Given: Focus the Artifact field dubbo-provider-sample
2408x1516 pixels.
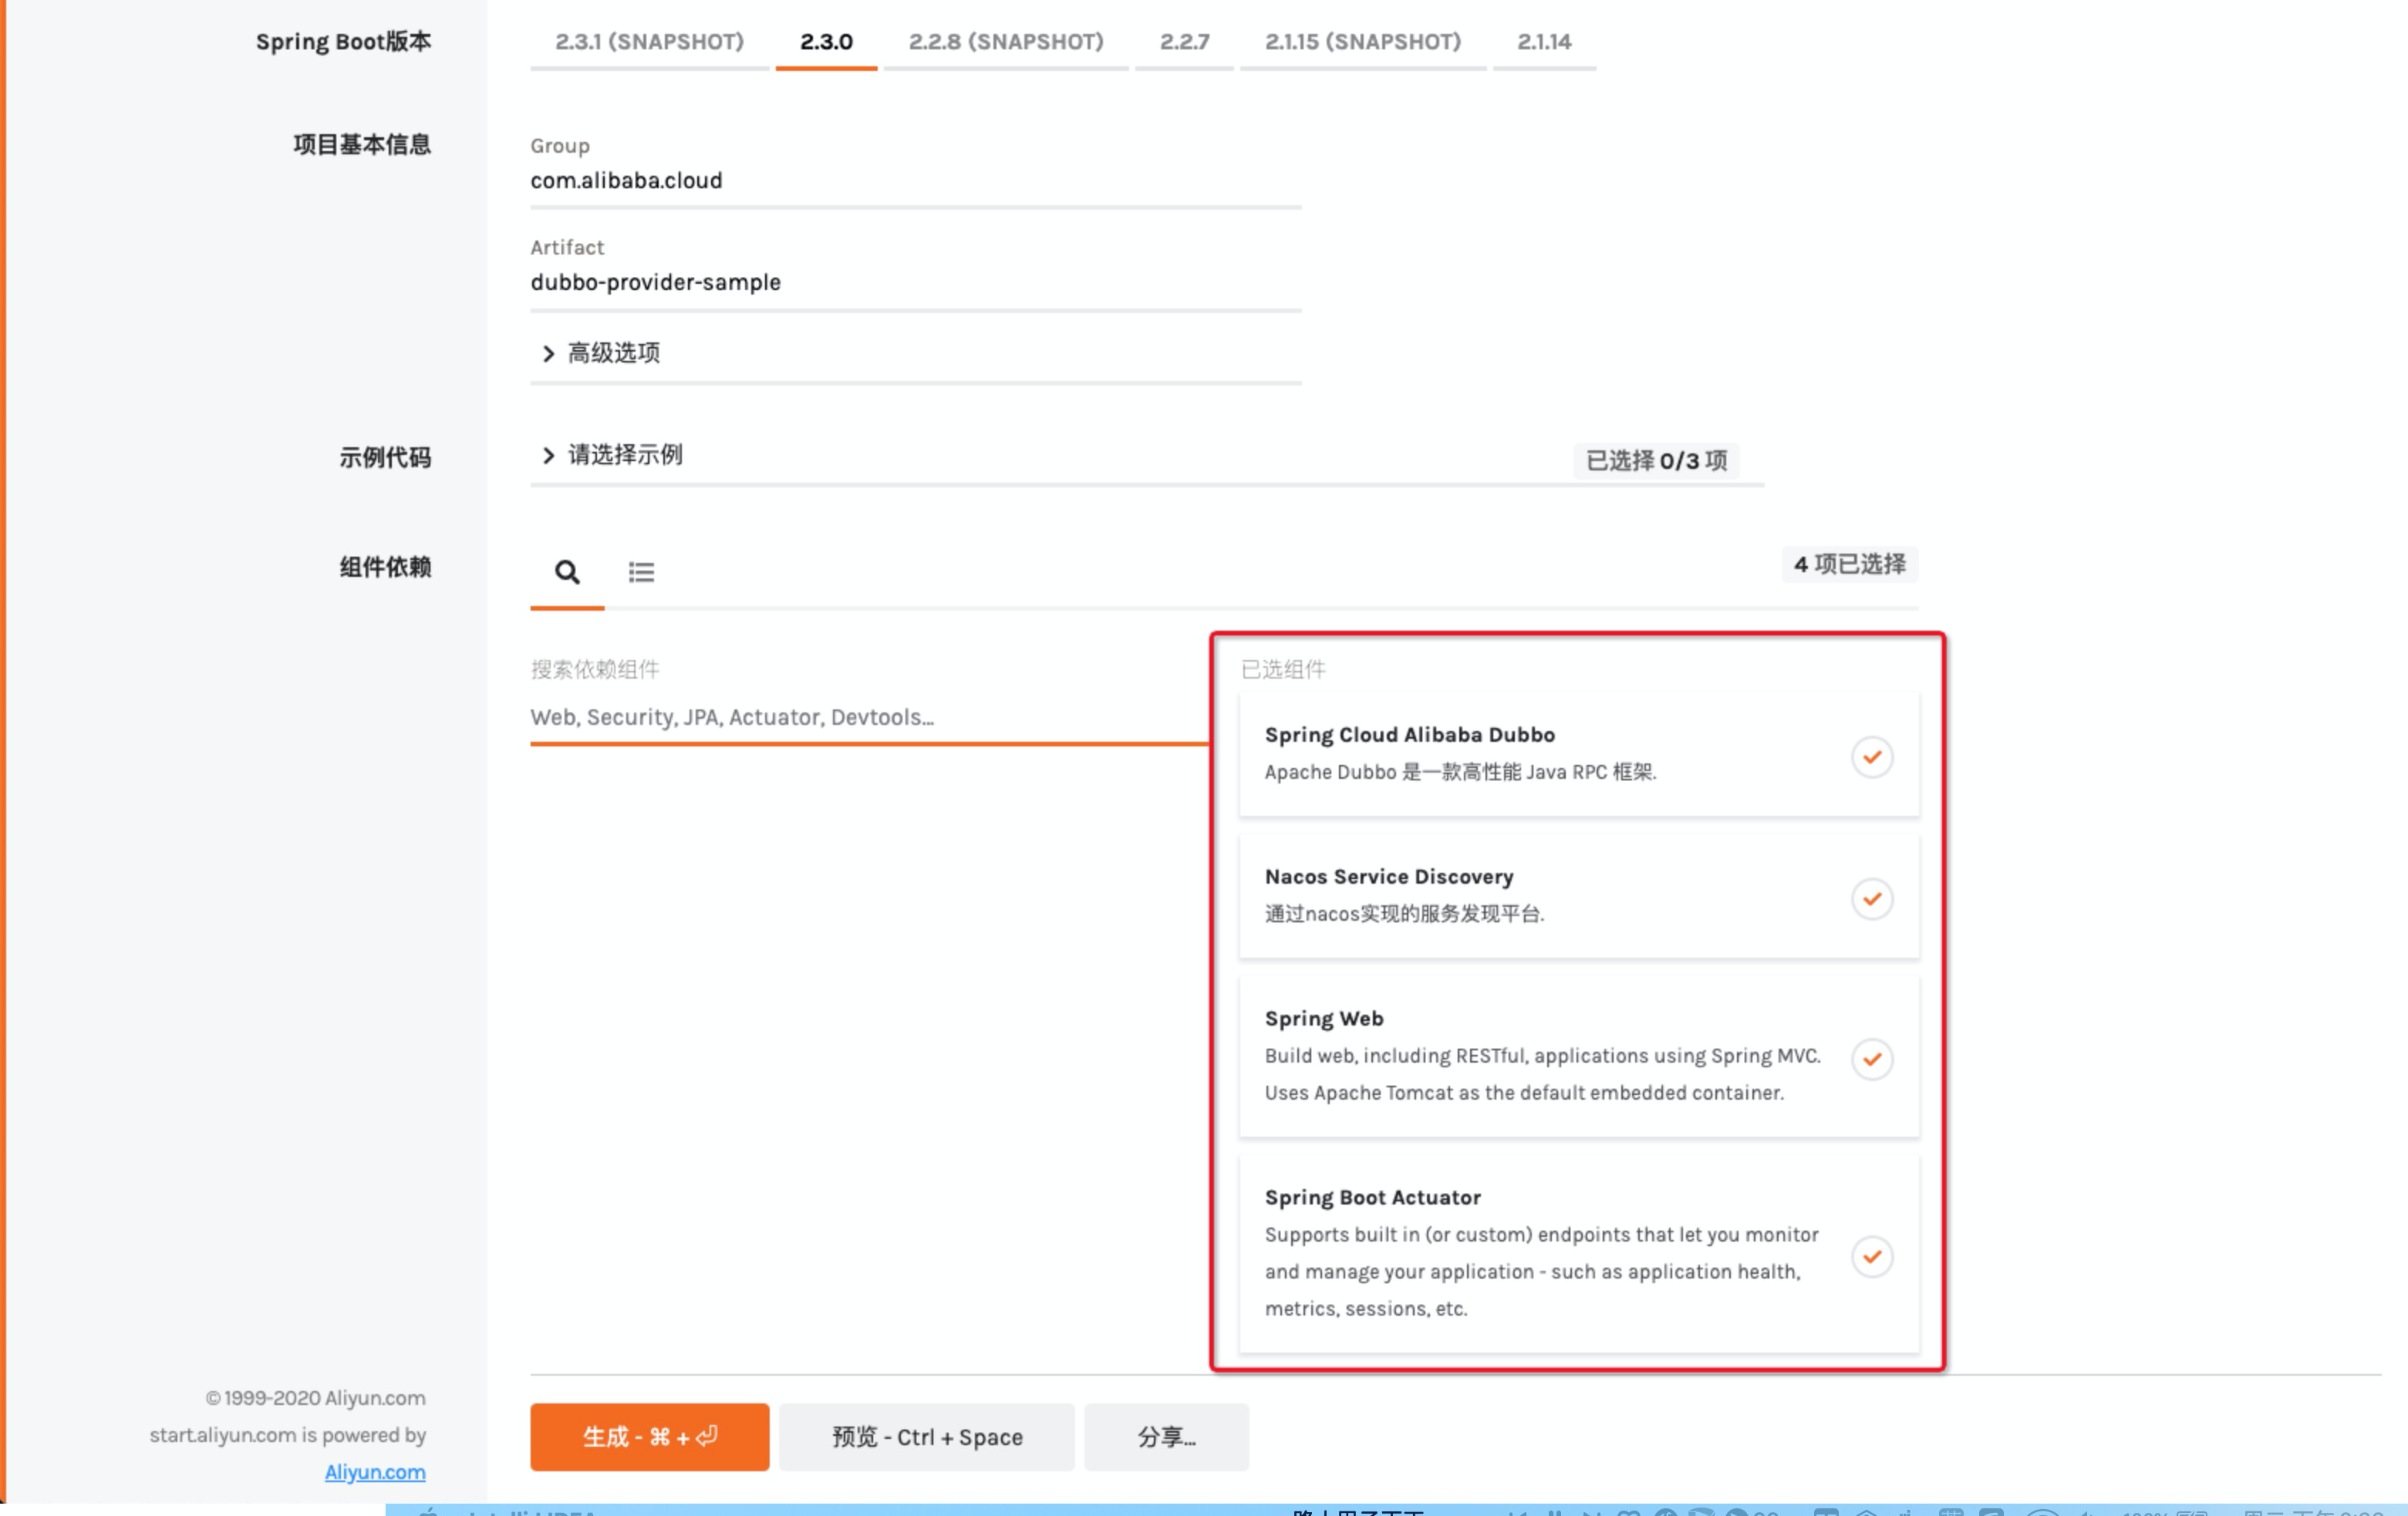Looking at the screenshot, I should [x=915, y=283].
